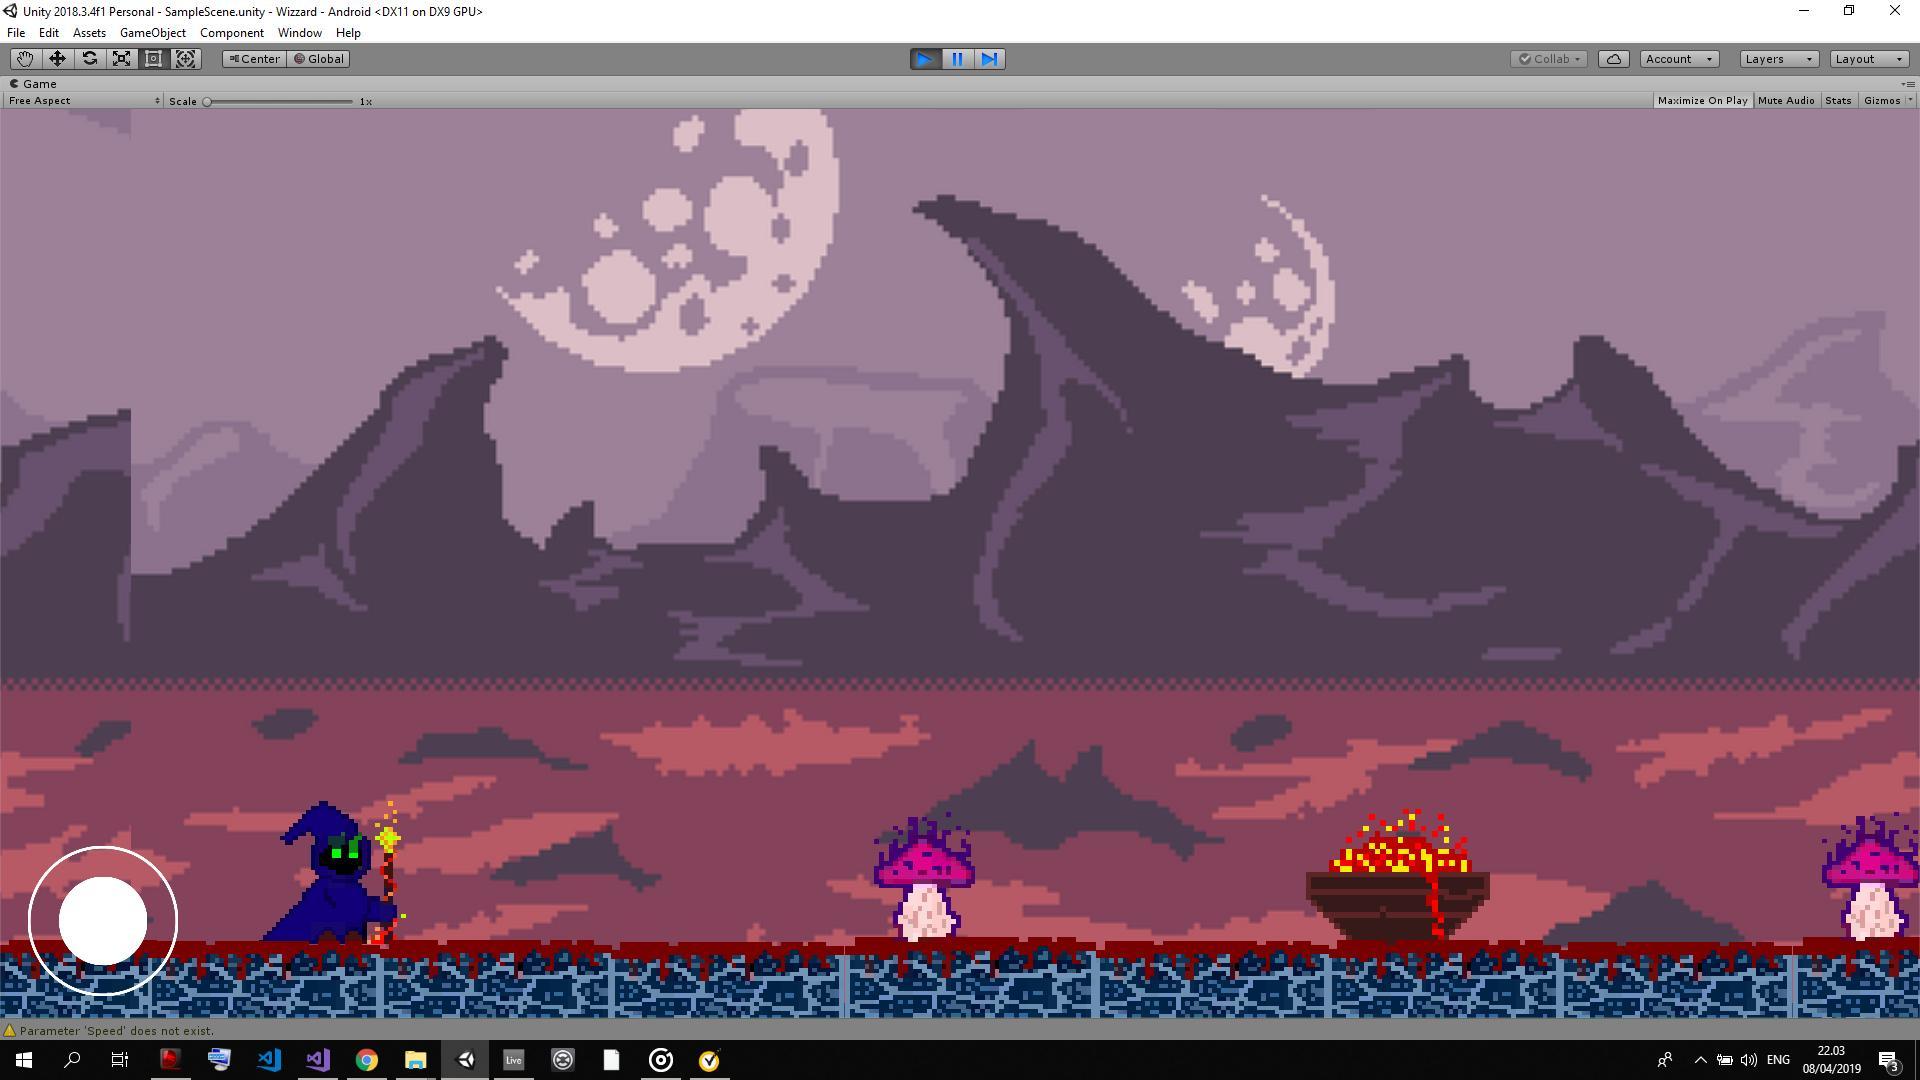
Task: Click the Step frame button
Action: (x=989, y=59)
